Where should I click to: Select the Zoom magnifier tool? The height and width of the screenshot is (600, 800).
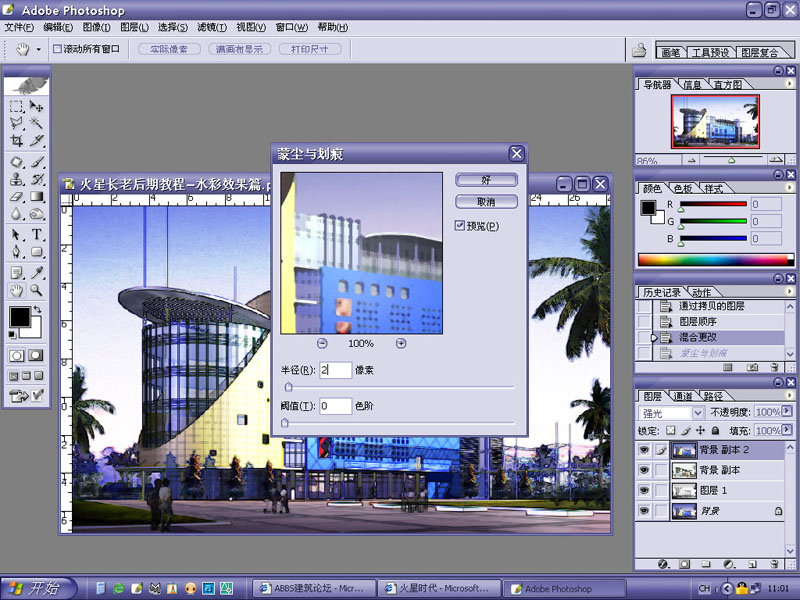[36, 290]
